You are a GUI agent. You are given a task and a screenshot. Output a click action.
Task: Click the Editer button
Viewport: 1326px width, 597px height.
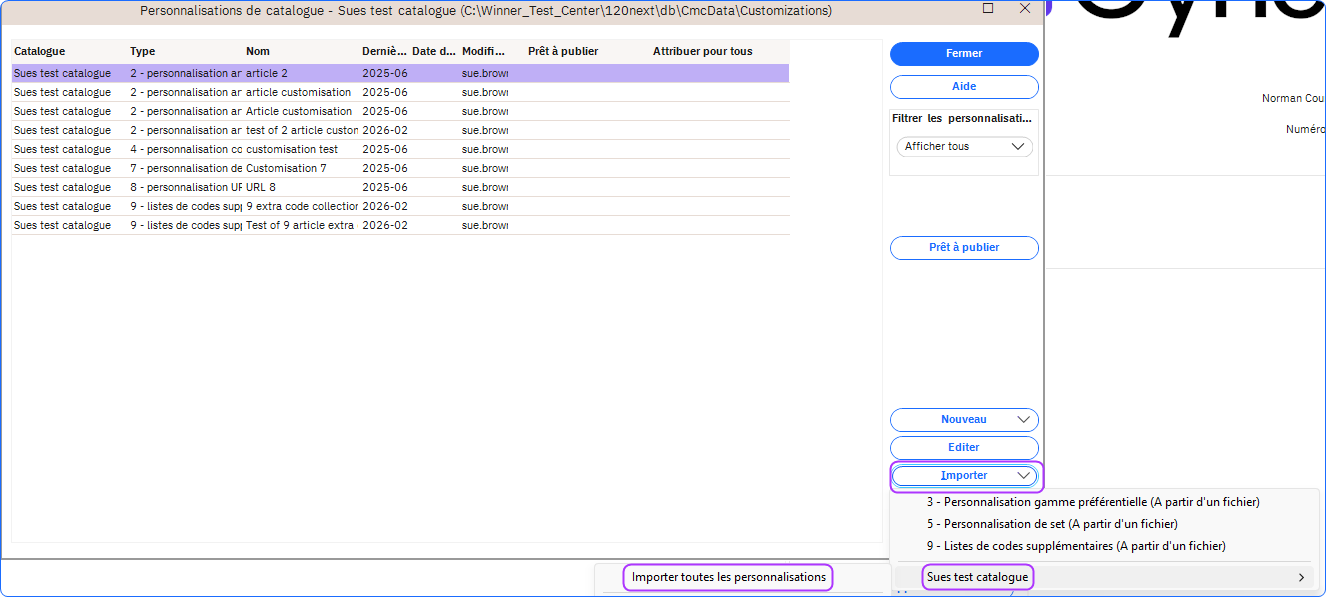[964, 448]
